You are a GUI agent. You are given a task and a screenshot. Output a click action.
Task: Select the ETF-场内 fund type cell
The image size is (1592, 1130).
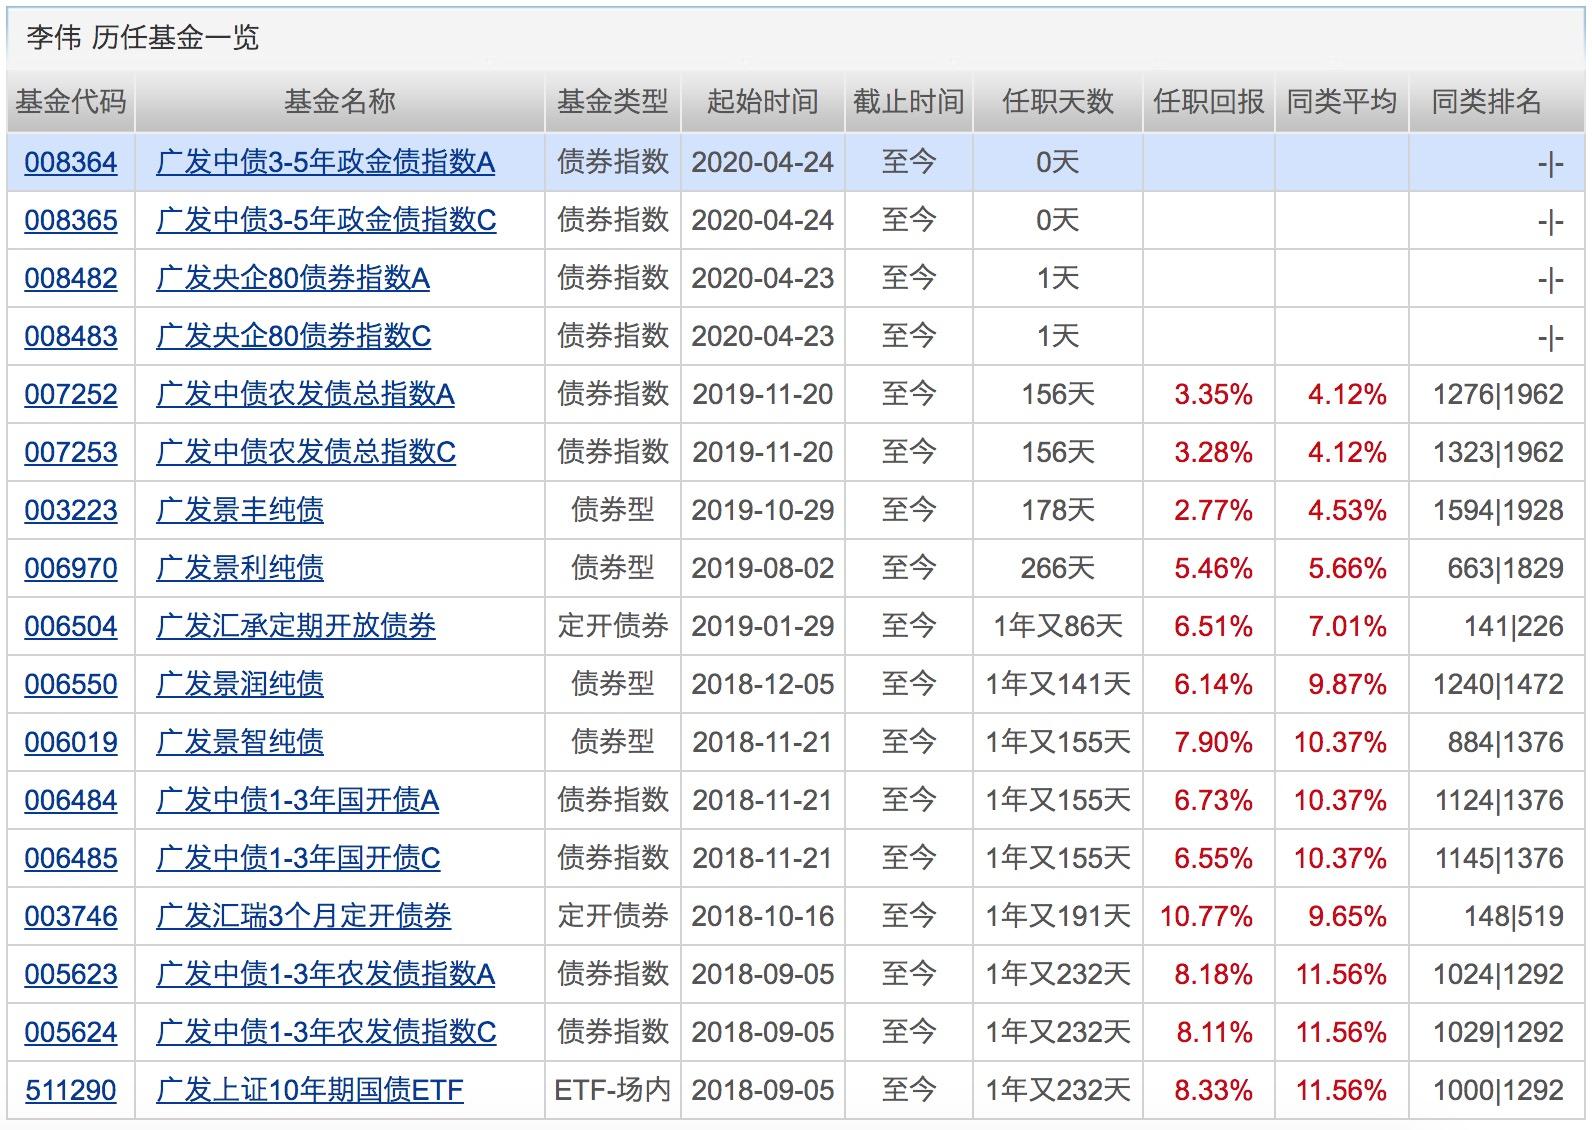point(613,1090)
